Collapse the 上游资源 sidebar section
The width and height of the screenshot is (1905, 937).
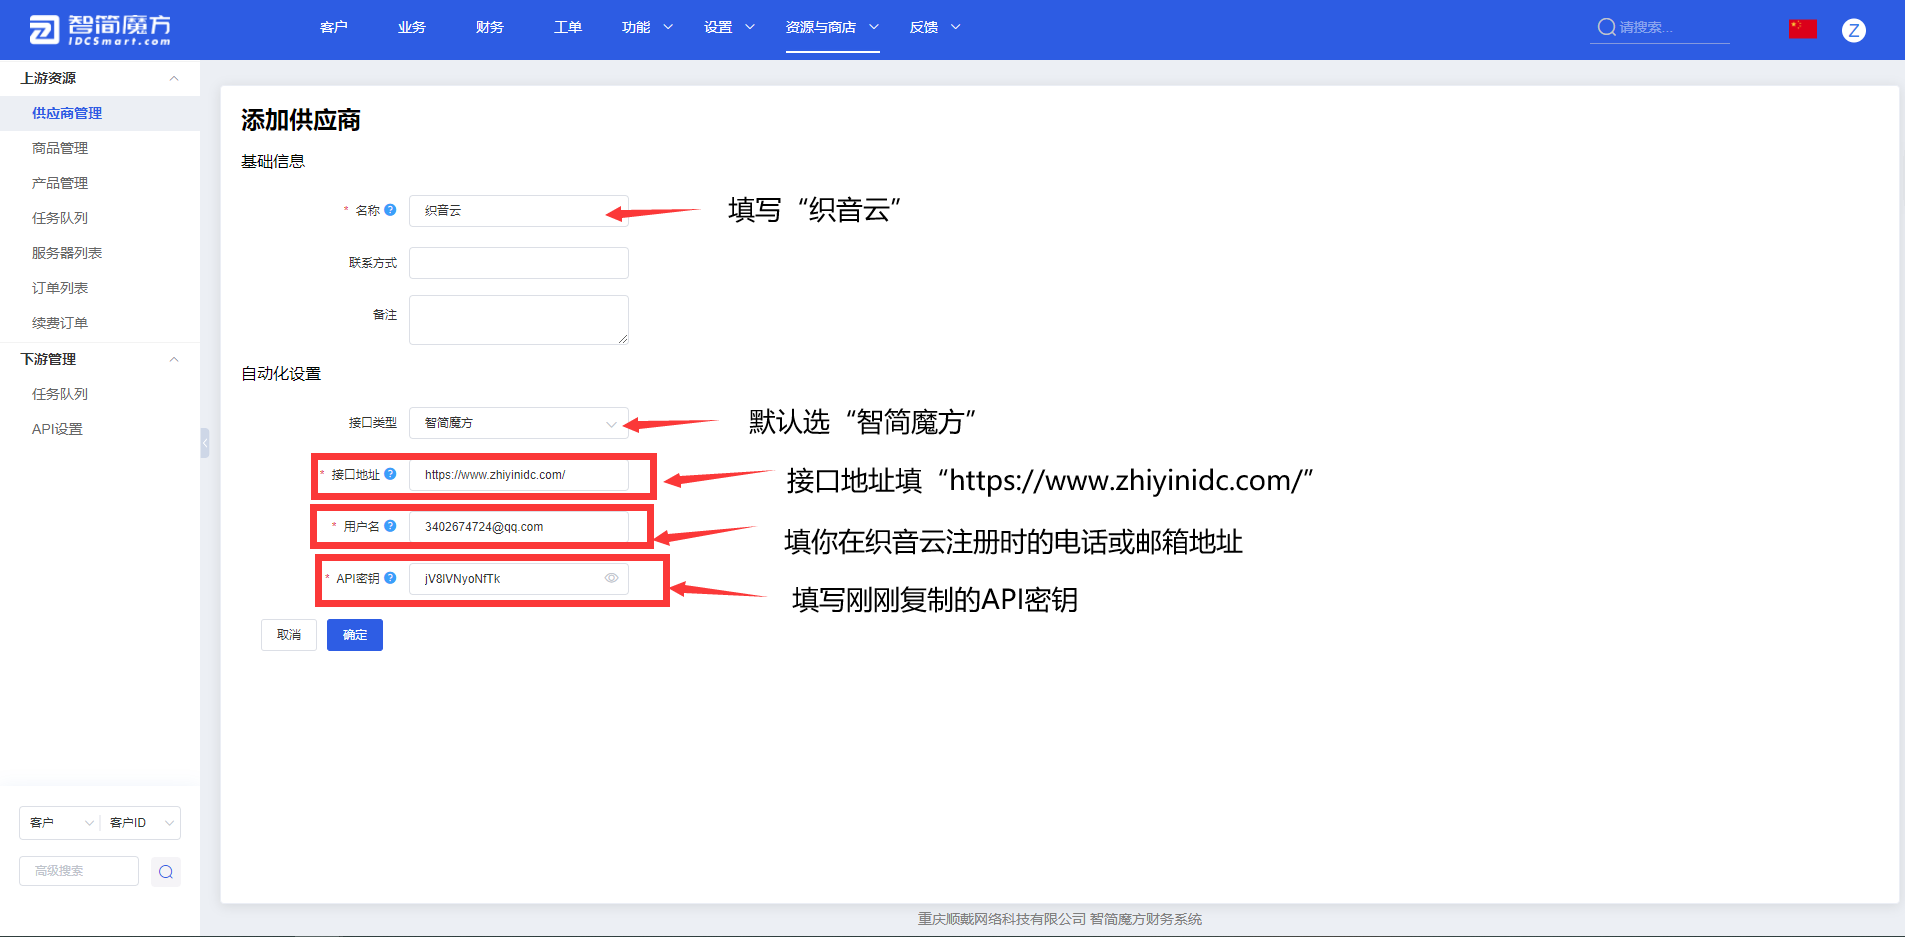pyautogui.click(x=174, y=78)
